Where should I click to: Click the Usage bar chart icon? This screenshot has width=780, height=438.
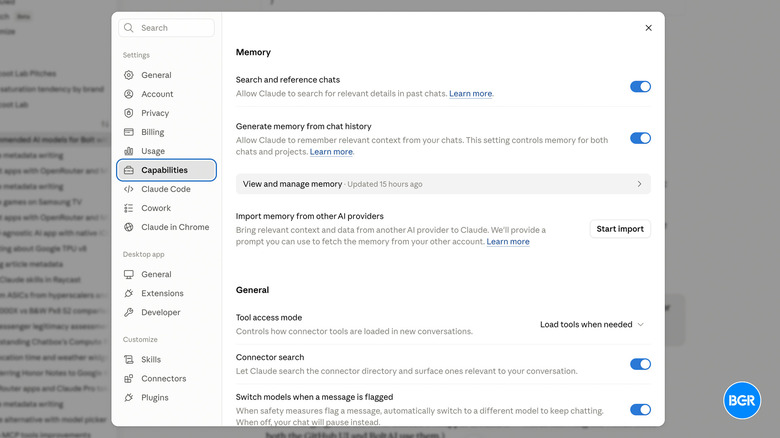point(129,151)
